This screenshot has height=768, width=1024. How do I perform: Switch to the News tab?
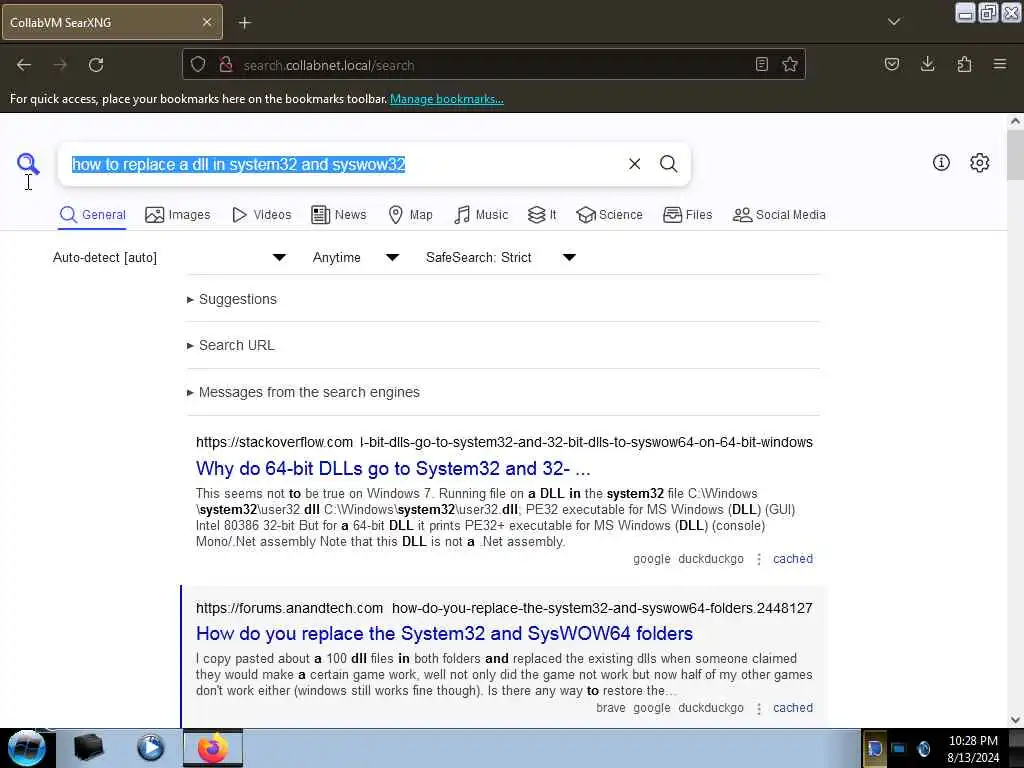coord(338,215)
